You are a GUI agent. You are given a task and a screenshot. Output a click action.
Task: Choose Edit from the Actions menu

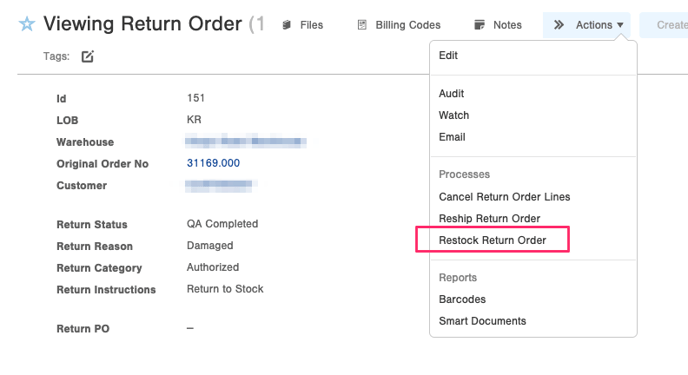448,55
